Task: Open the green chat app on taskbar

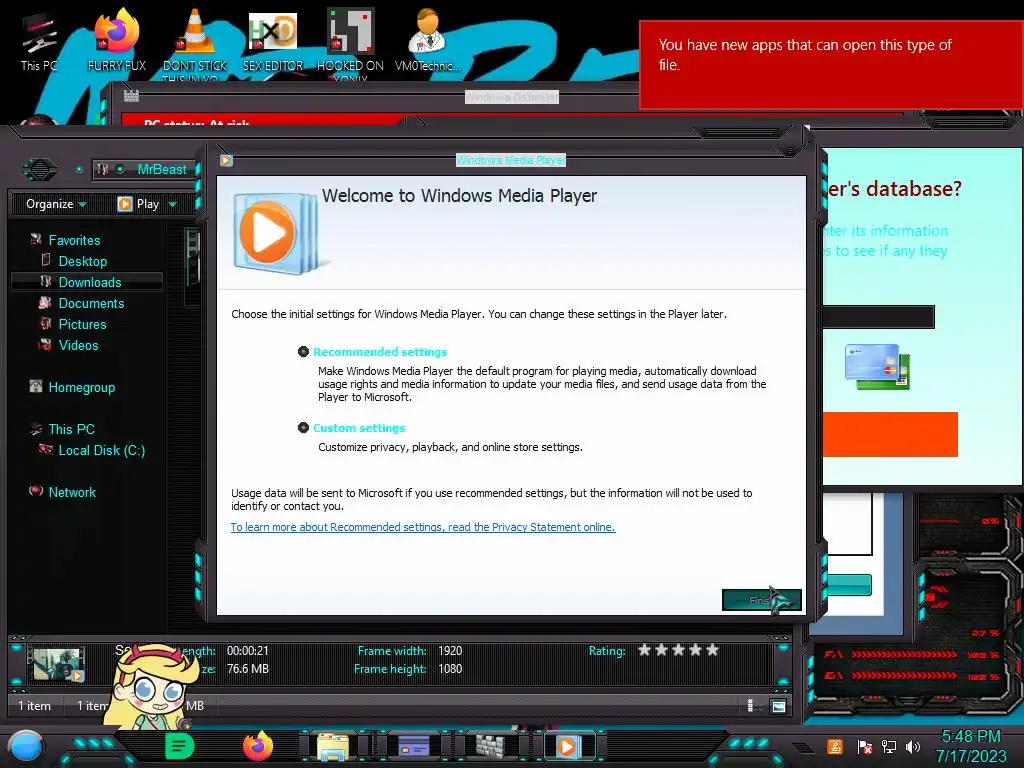Action: (180, 746)
